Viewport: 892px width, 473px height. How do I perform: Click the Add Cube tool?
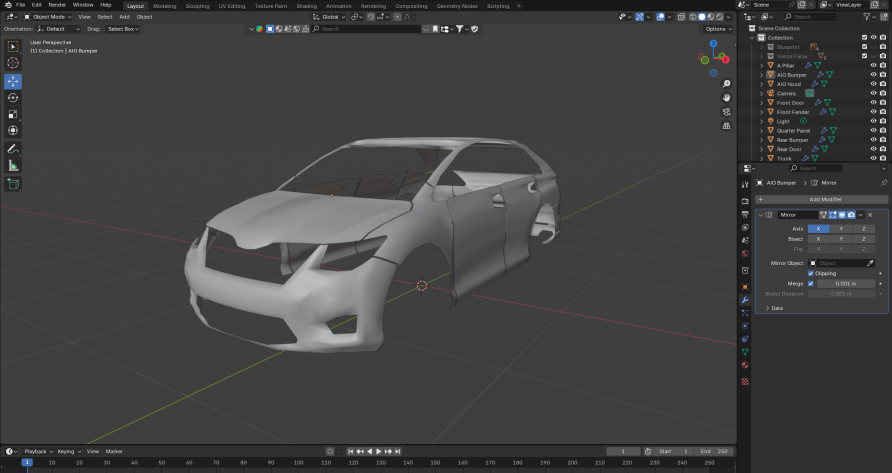(13, 184)
